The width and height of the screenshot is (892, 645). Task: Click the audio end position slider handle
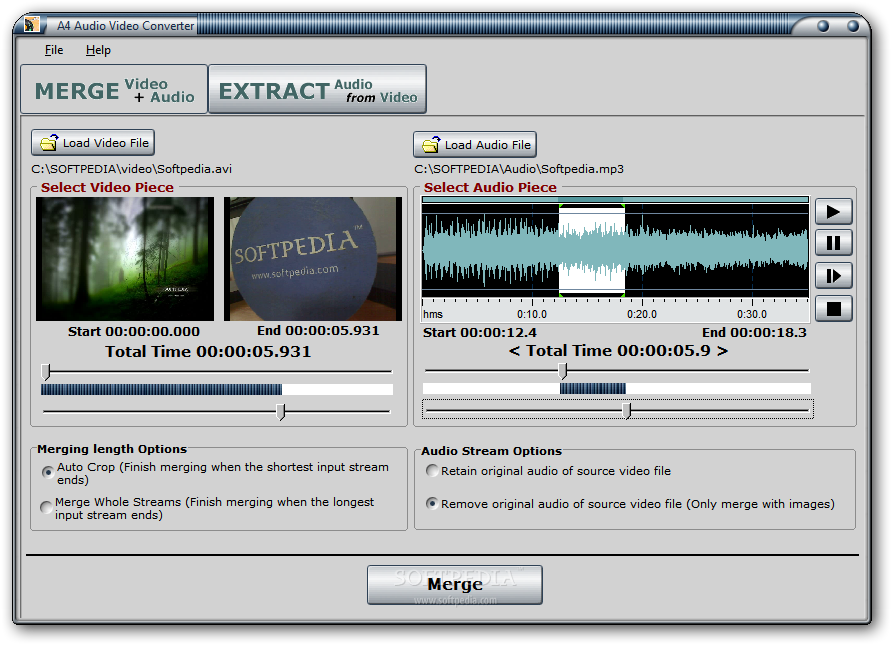click(x=627, y=411)
